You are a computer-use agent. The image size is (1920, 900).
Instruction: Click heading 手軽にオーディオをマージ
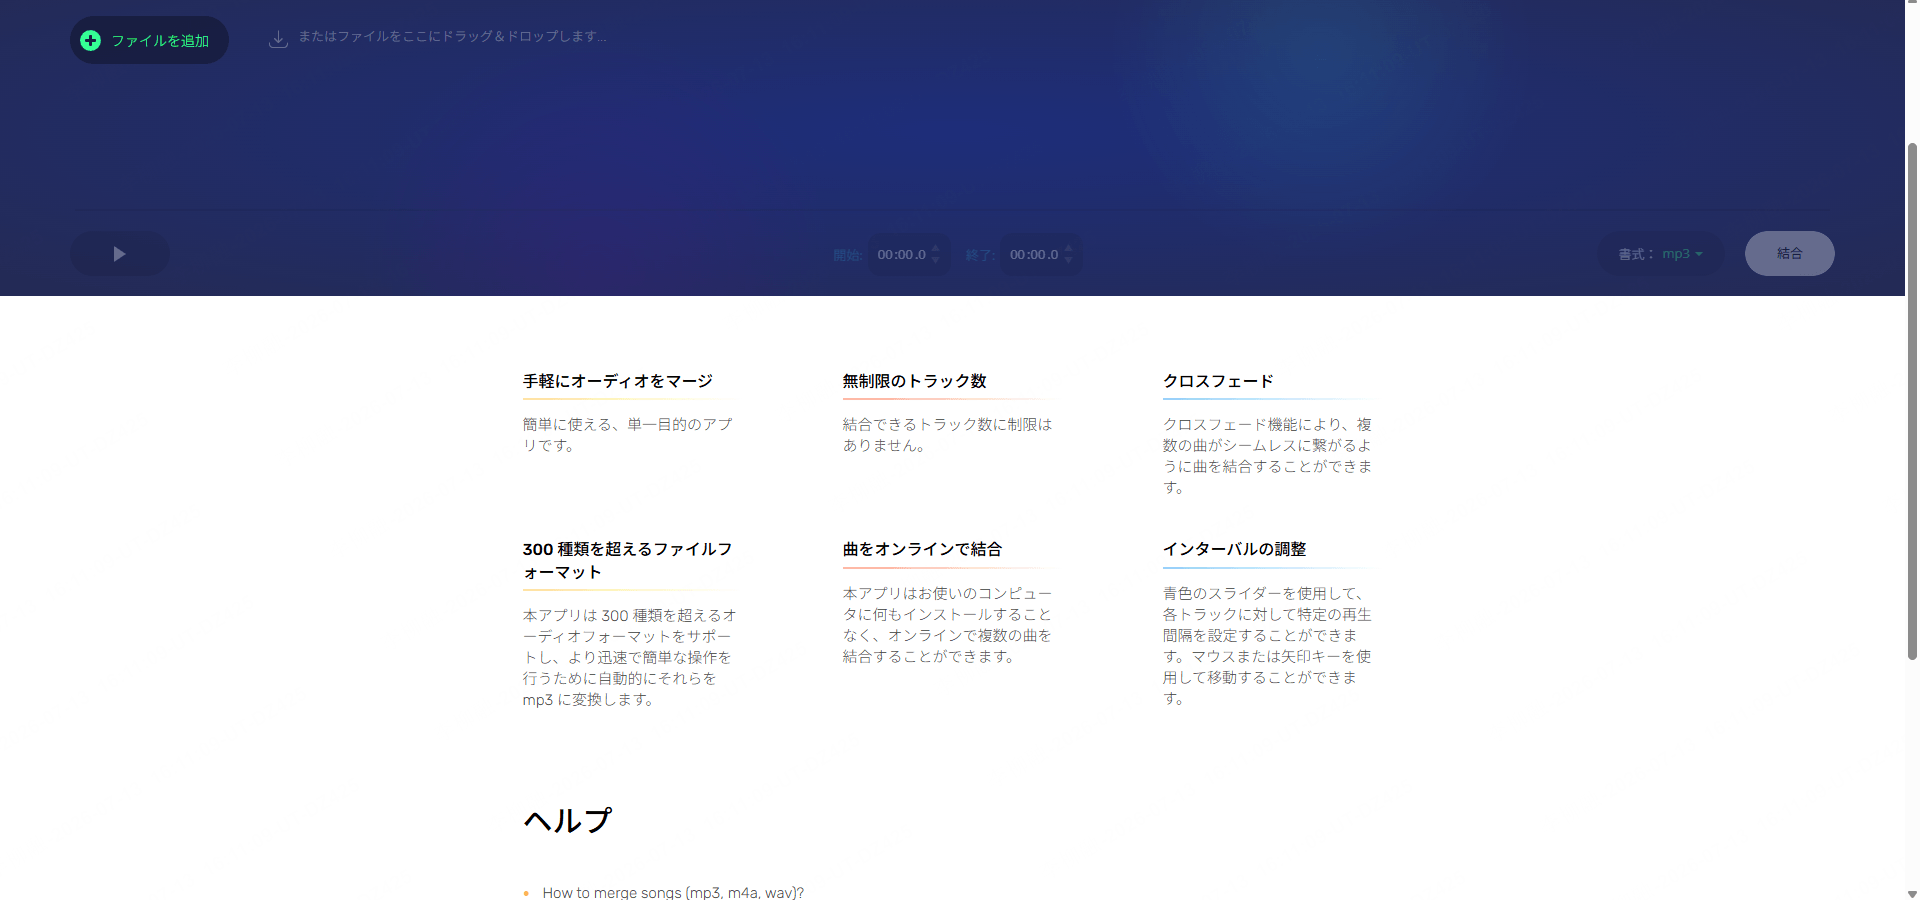coord(617,381)
